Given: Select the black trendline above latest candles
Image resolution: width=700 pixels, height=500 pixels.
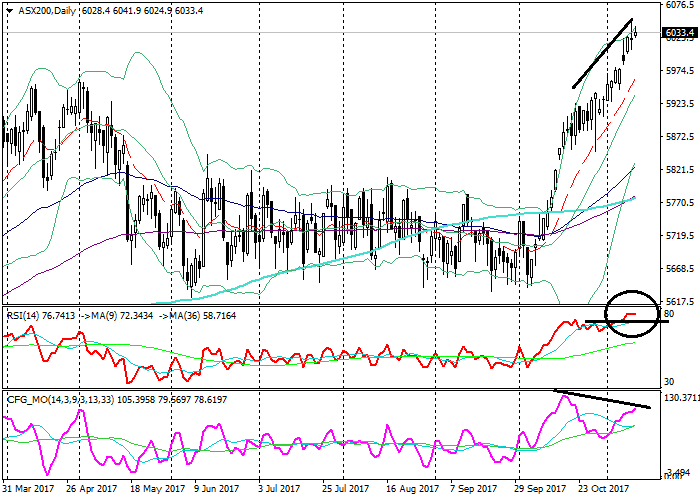Looking at the screenshot, I should pos(602,53).
